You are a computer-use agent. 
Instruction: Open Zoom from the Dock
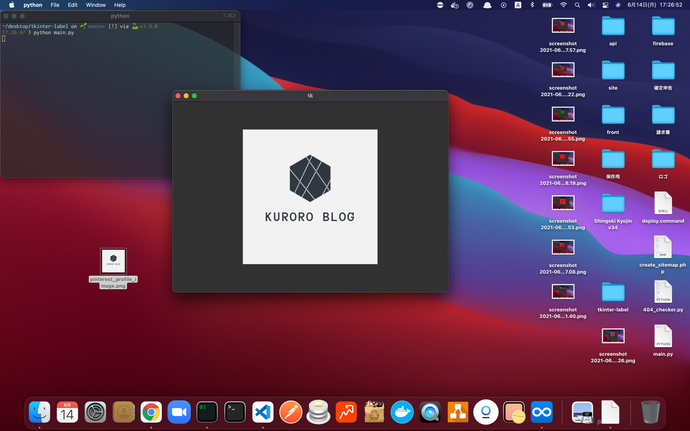179,413
